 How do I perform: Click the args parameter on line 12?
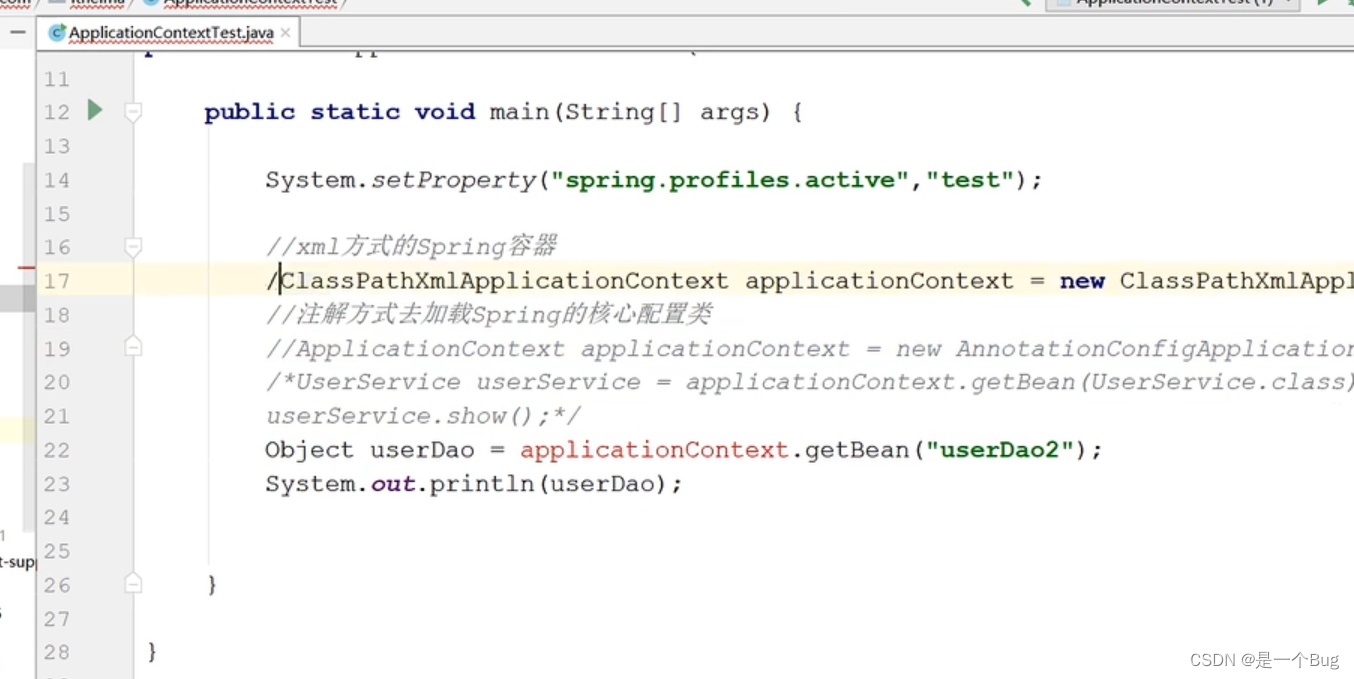tap(729, 113)
